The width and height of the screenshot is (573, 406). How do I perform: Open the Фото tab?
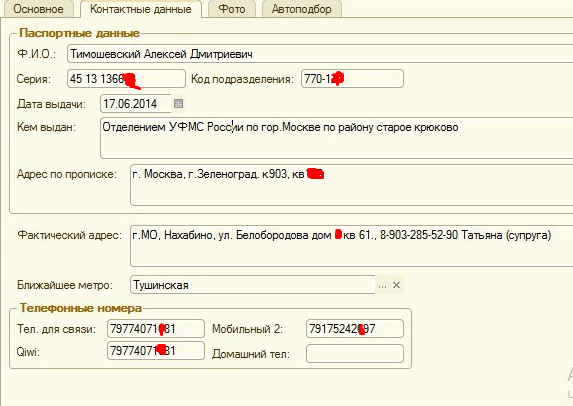tap(232, 9)
